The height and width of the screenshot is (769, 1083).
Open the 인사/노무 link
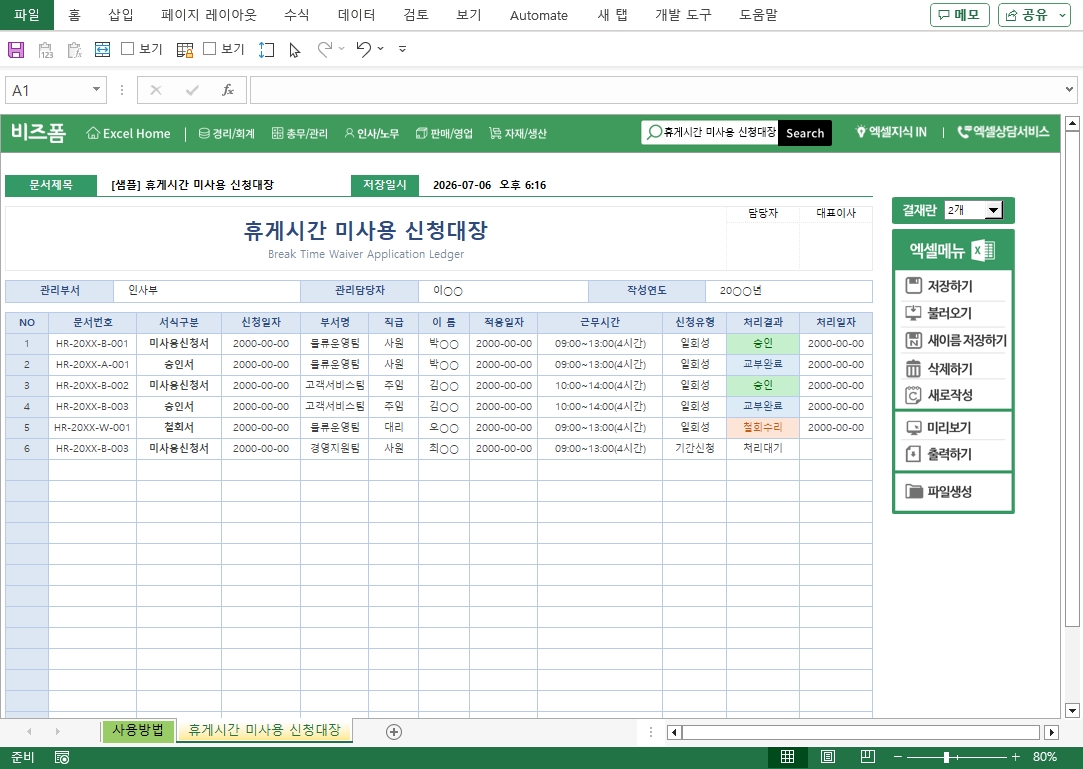click(x=372, y=133)
